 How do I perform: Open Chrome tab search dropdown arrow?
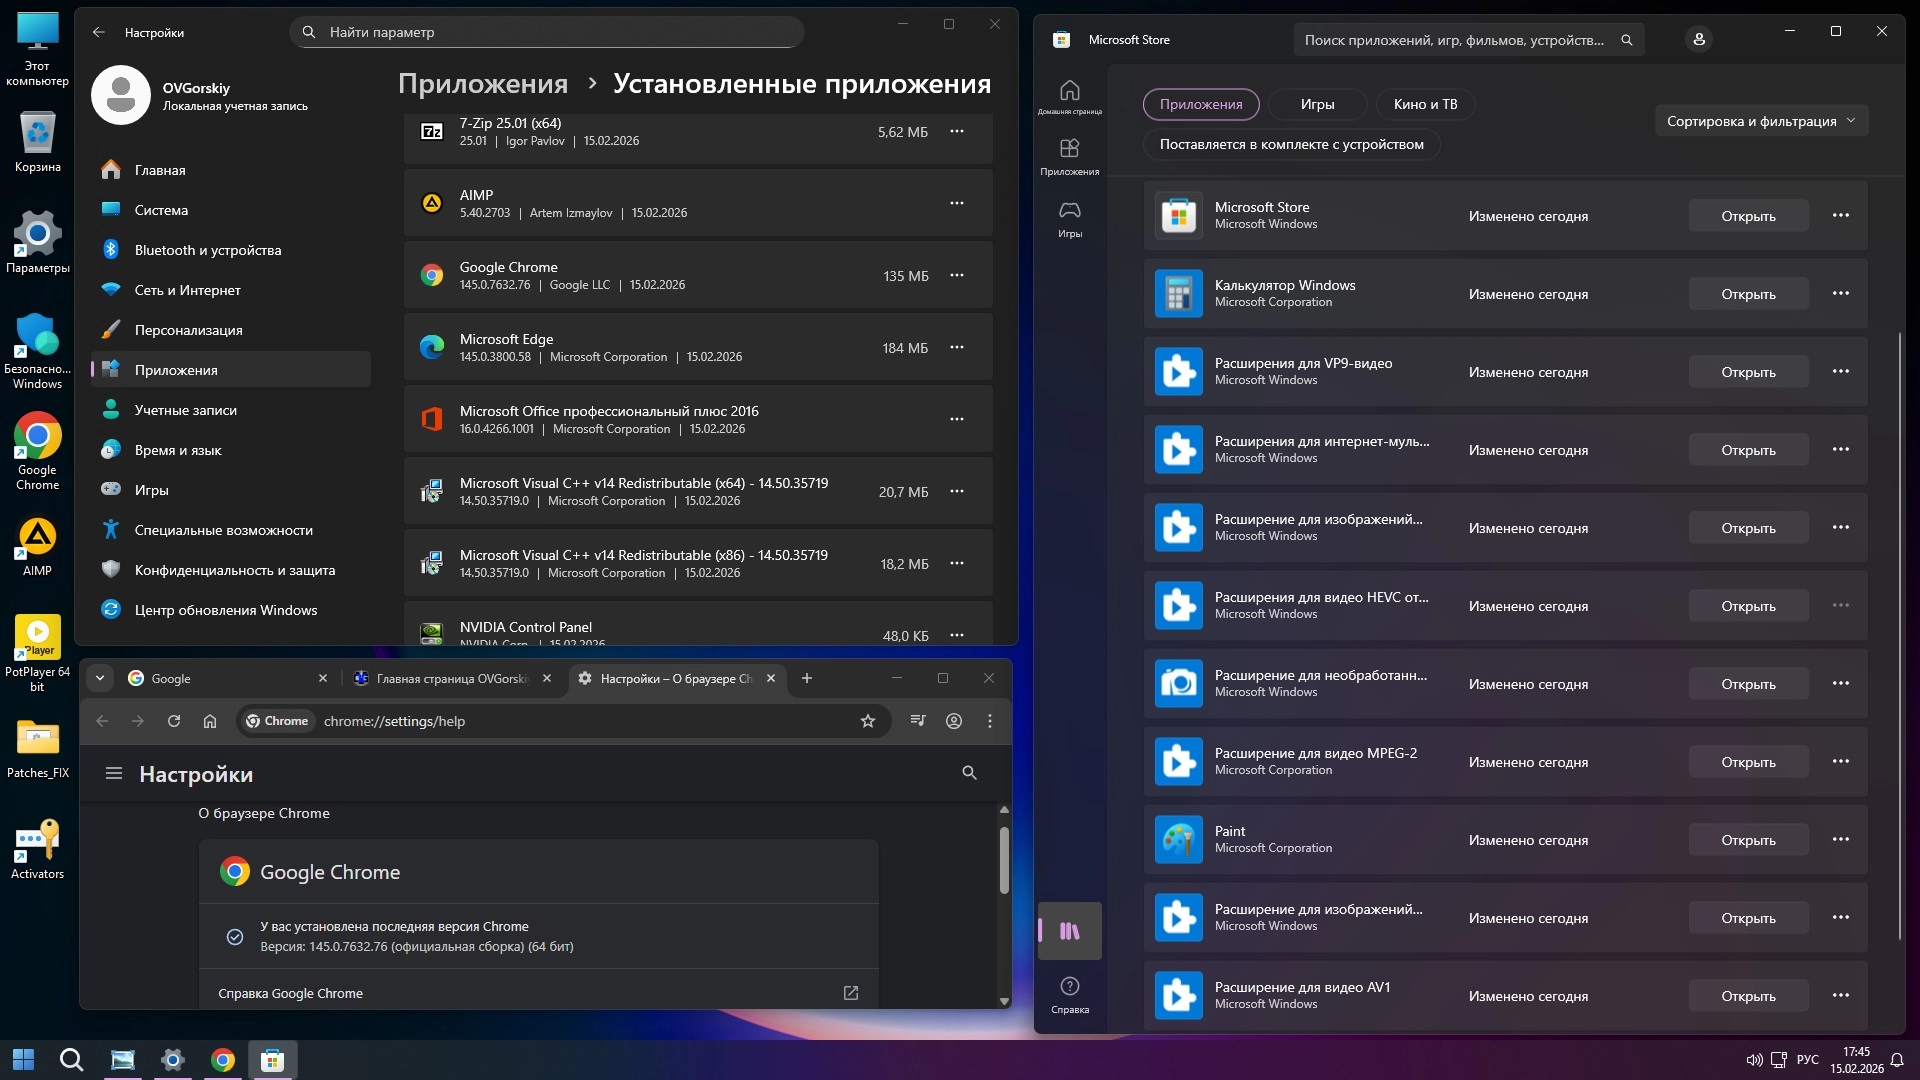click(x=100, y=678)
